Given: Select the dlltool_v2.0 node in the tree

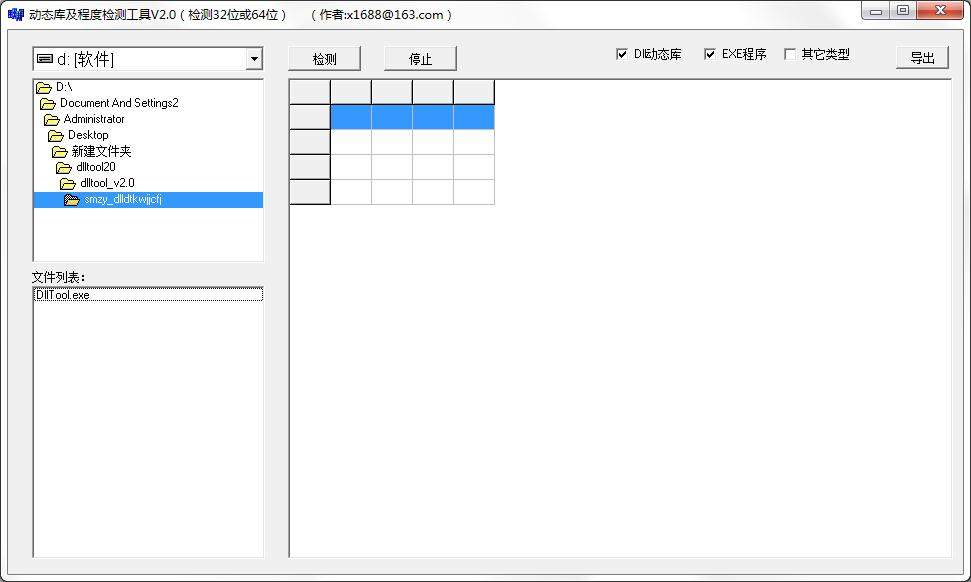Looking at the screenshot, I should [x=107, y=183].
